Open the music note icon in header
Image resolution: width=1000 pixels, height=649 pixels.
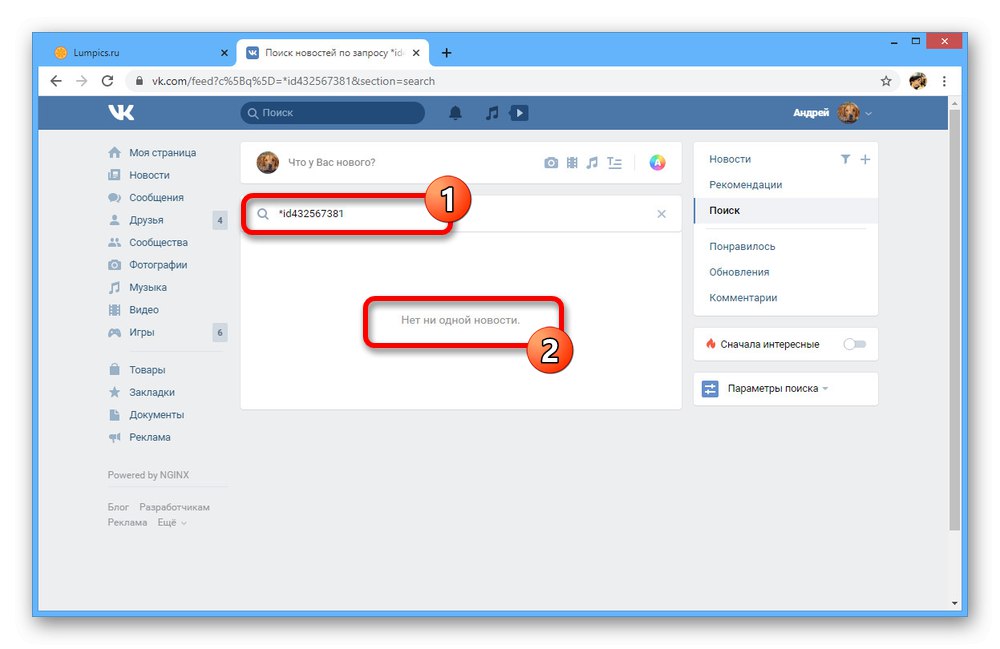point(492,113)
